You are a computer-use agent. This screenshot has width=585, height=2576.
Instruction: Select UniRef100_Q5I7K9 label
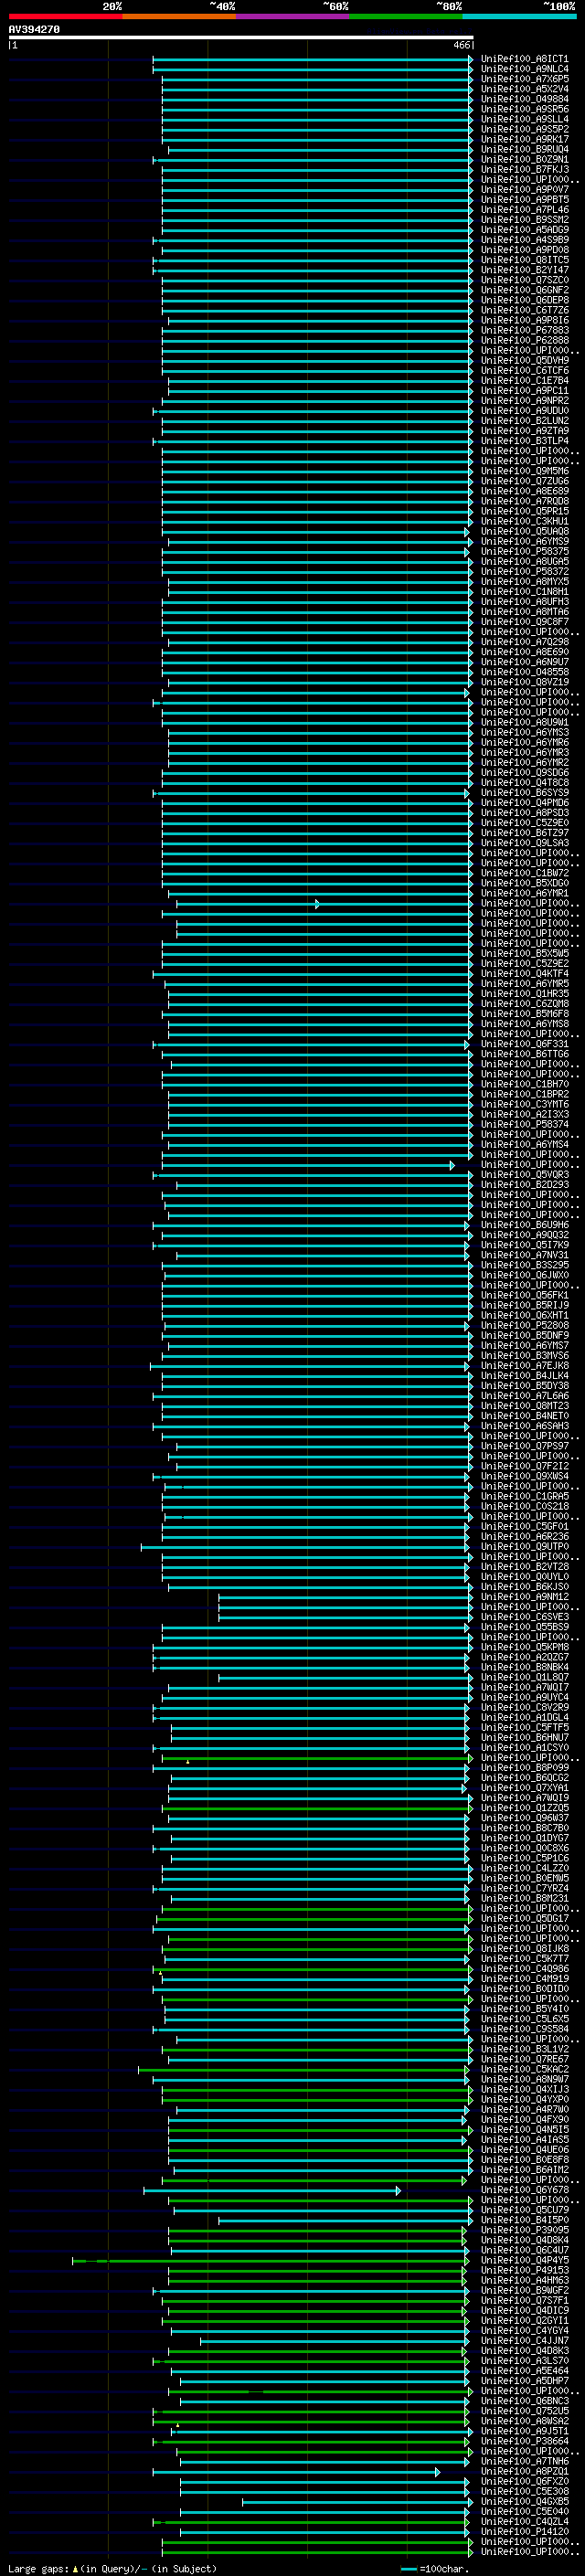coord(525,1244)
